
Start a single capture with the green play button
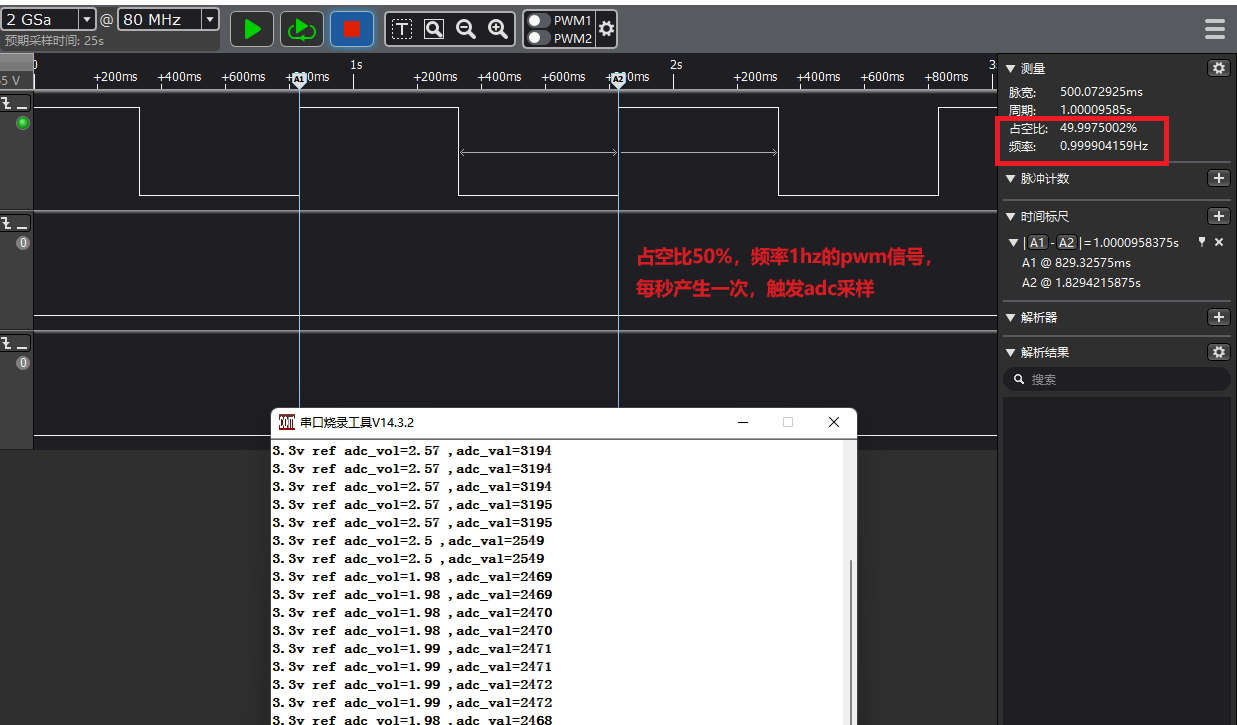click(x=252, y=29)
